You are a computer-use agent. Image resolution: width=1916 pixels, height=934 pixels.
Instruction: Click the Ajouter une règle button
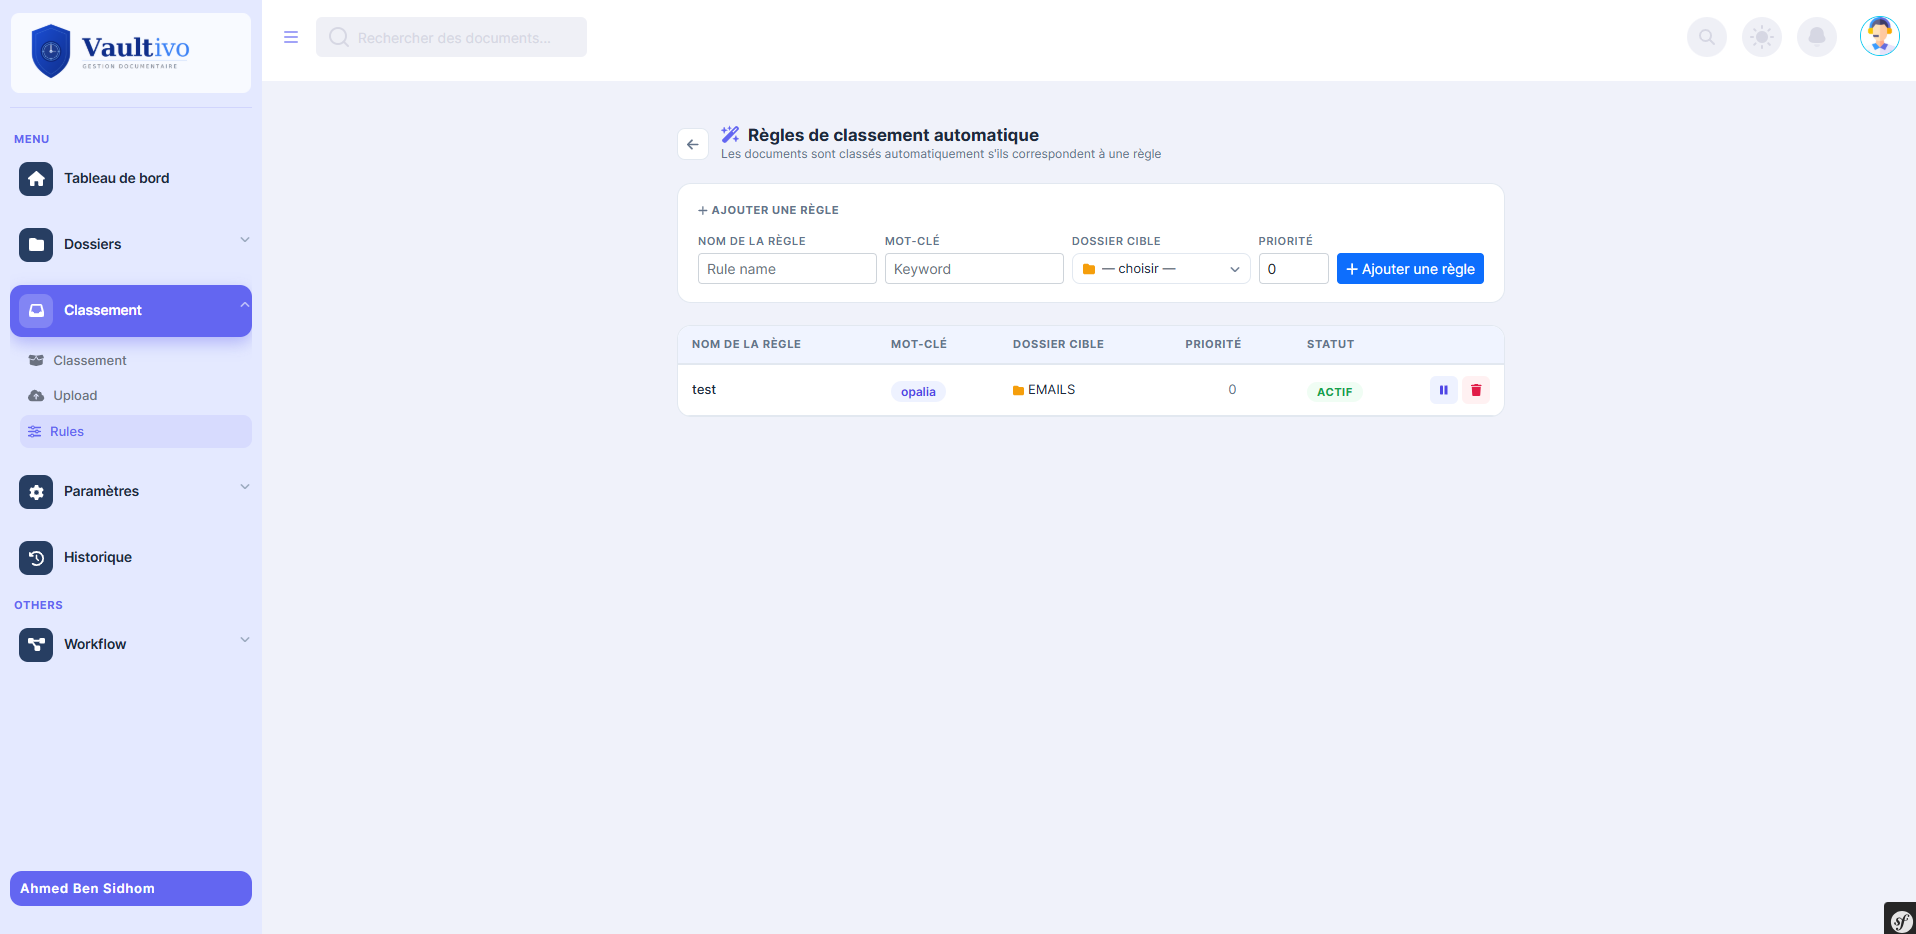(1410, 269)
